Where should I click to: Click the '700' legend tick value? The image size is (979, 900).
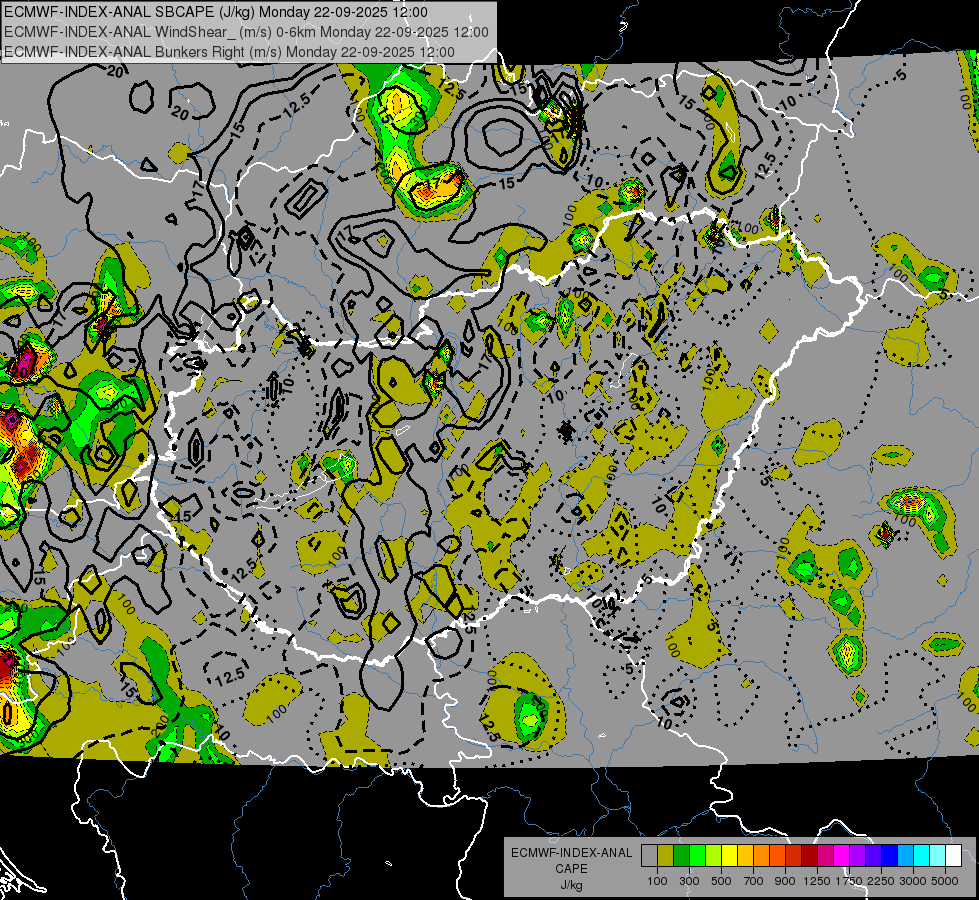click(x=753, y=881)
